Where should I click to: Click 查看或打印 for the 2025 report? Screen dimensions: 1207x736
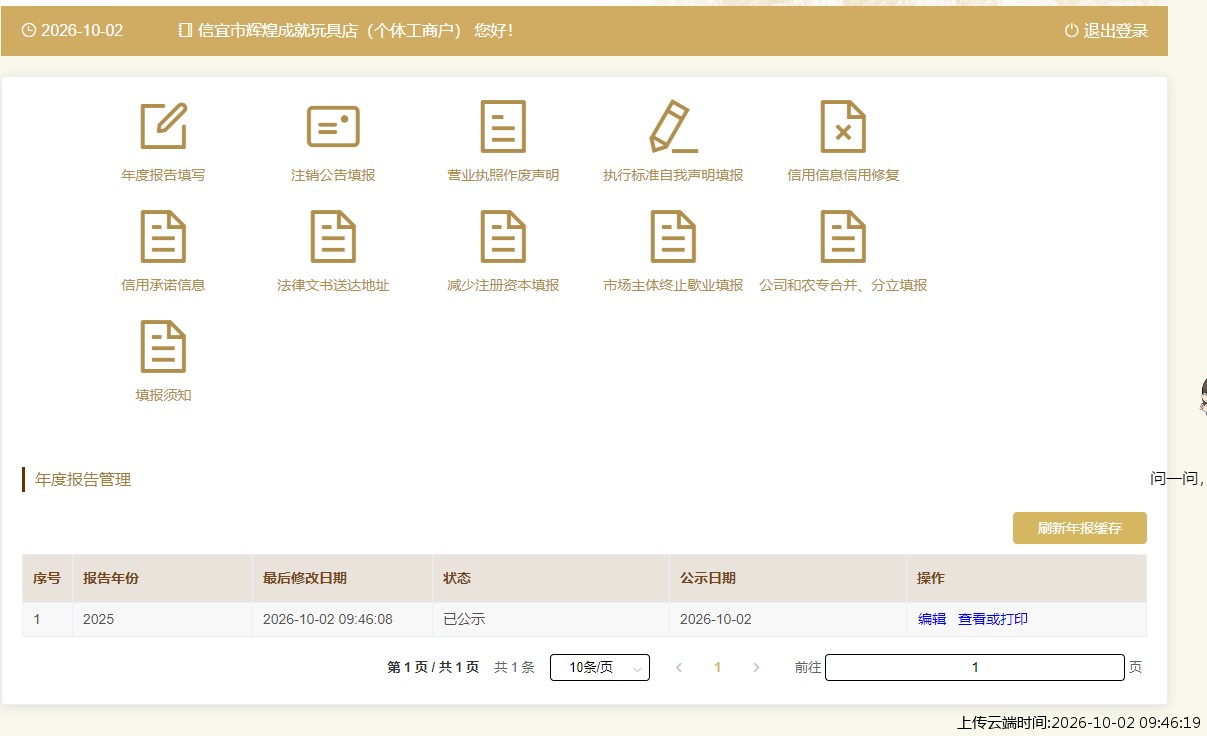(x=993, y=619)
